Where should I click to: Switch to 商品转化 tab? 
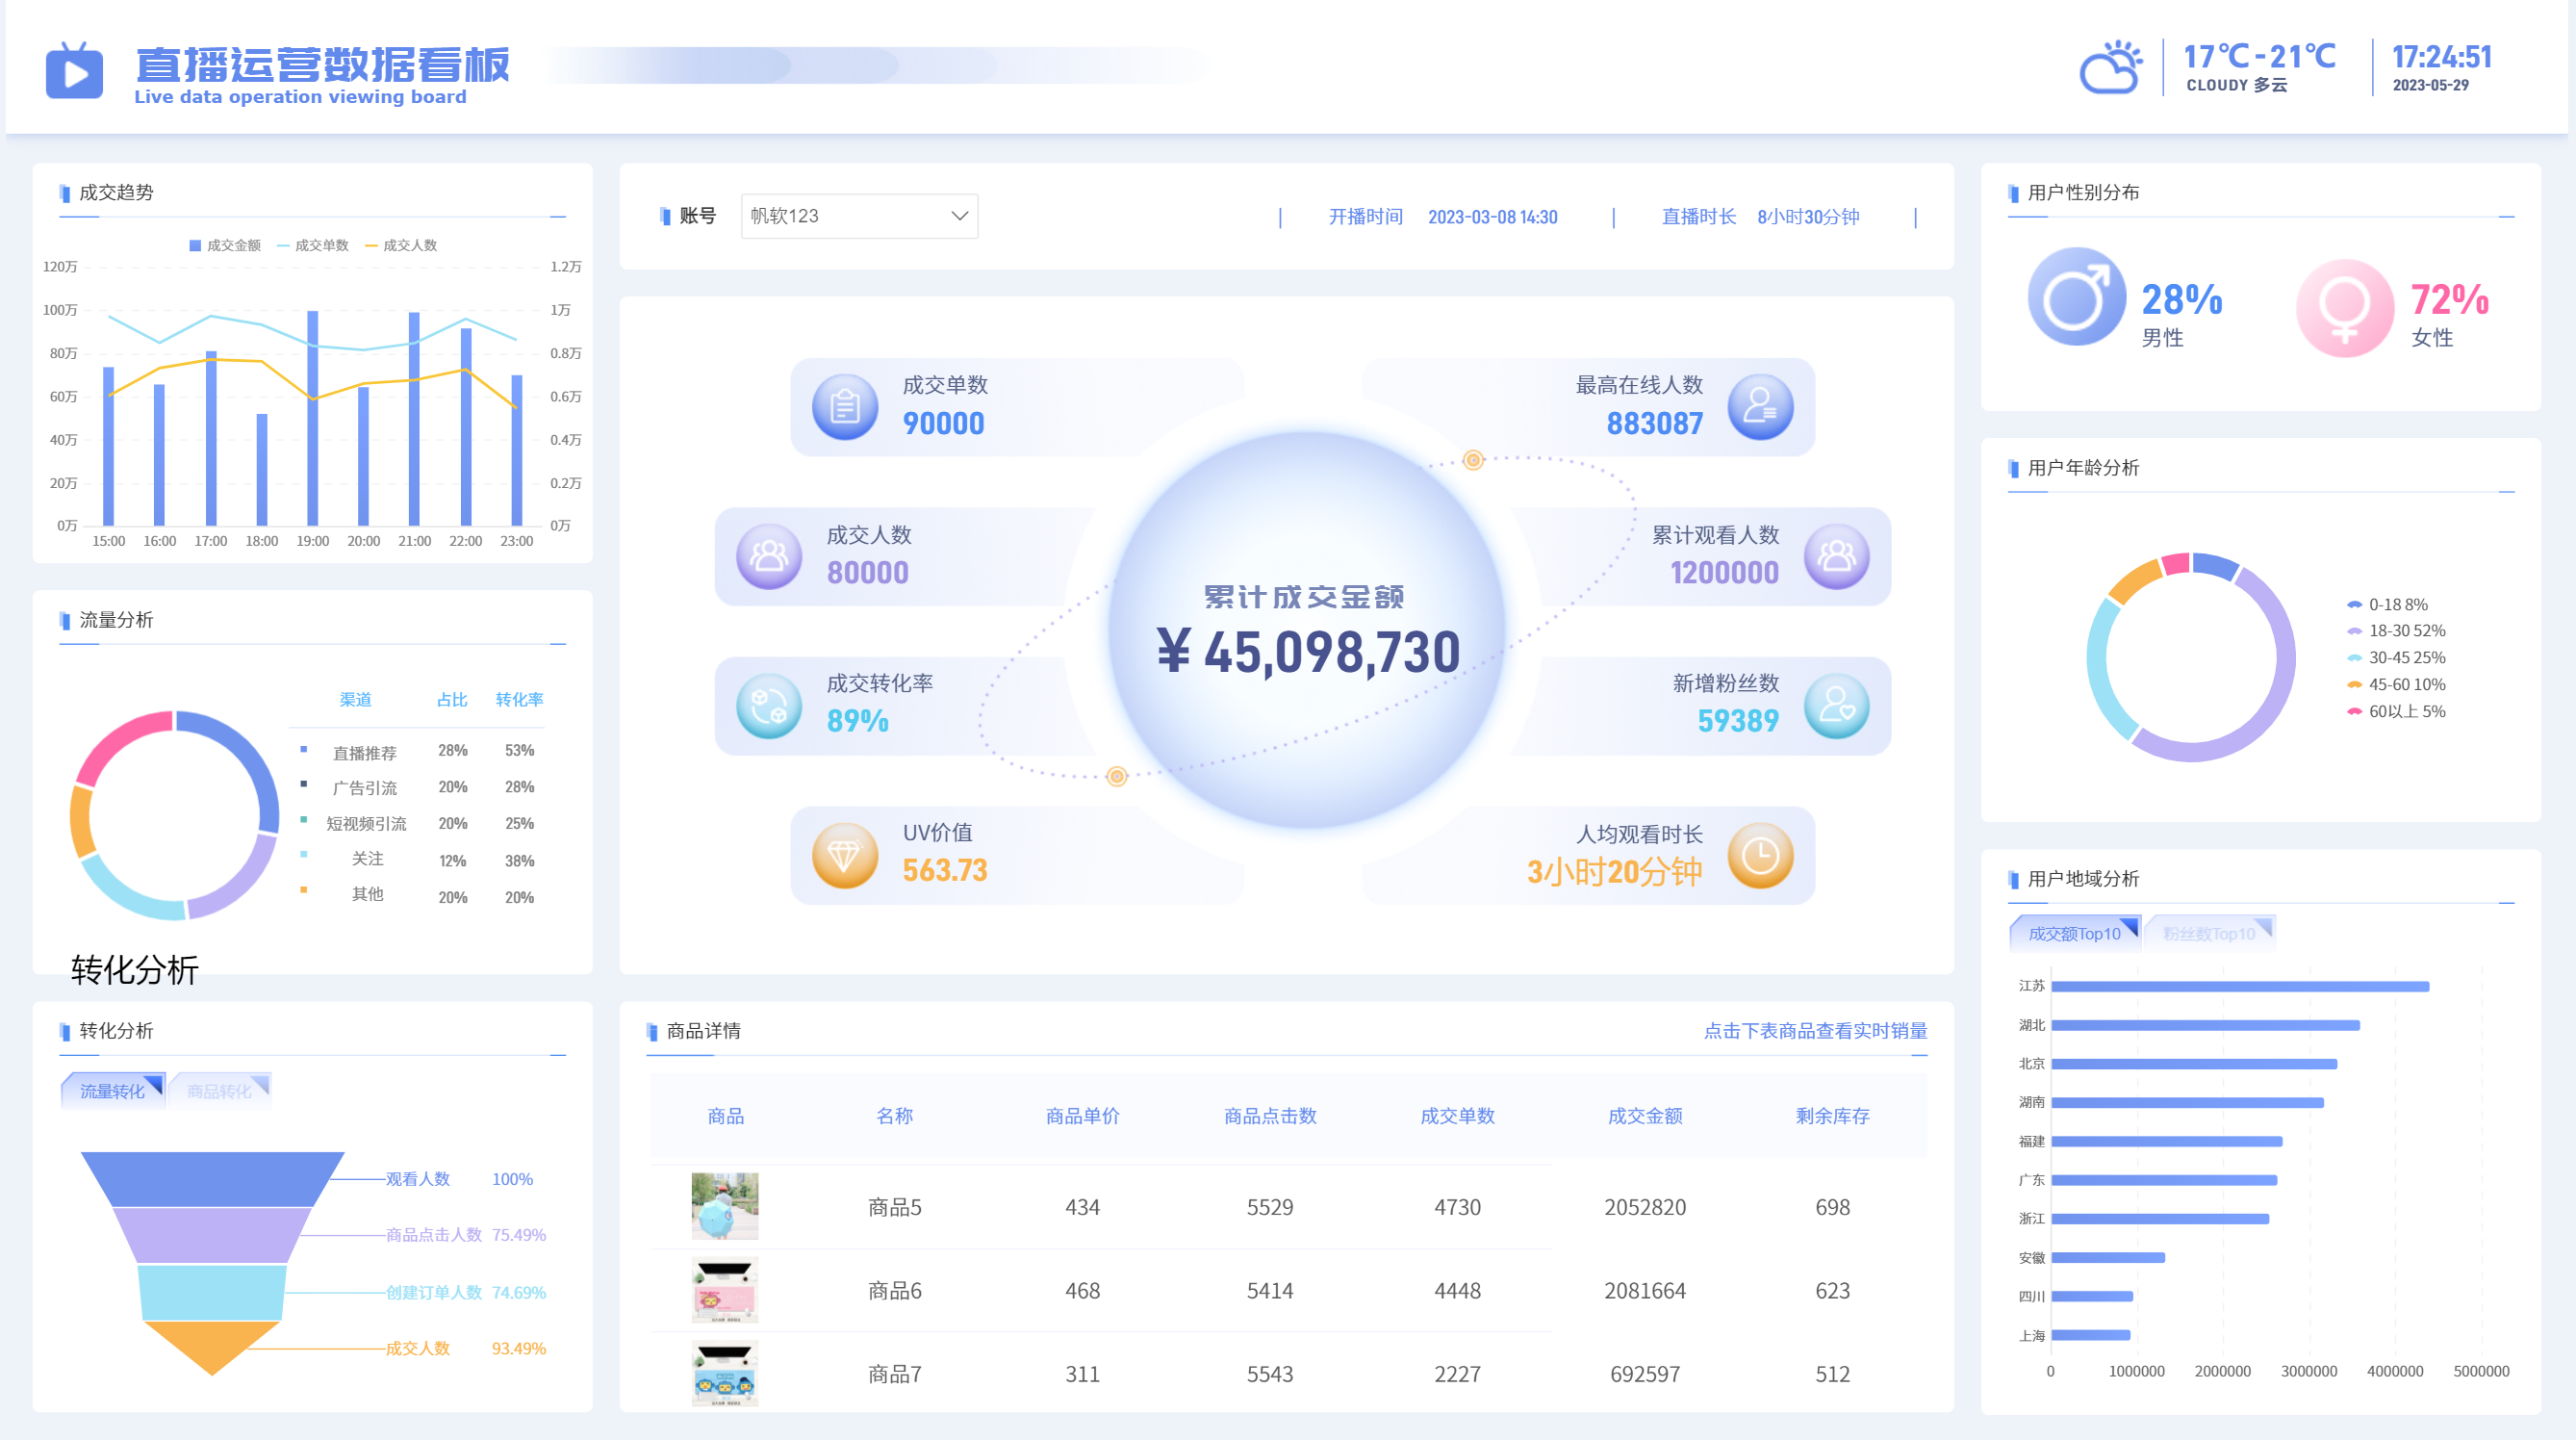pos(220,1091)
